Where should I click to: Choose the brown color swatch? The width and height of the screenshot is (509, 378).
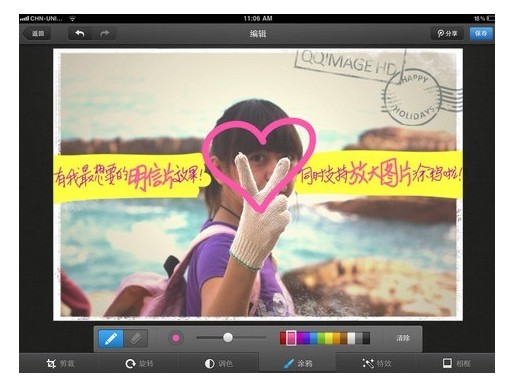pos(344,338)
